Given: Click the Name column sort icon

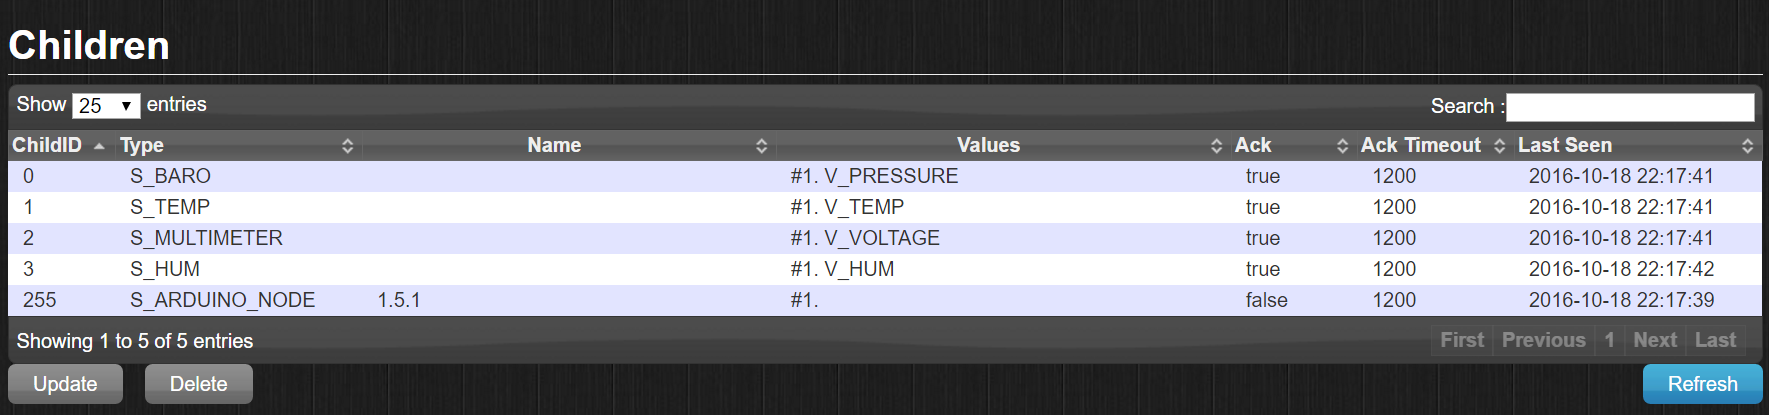Looking at the screenshot, I should tap(761, 146).
